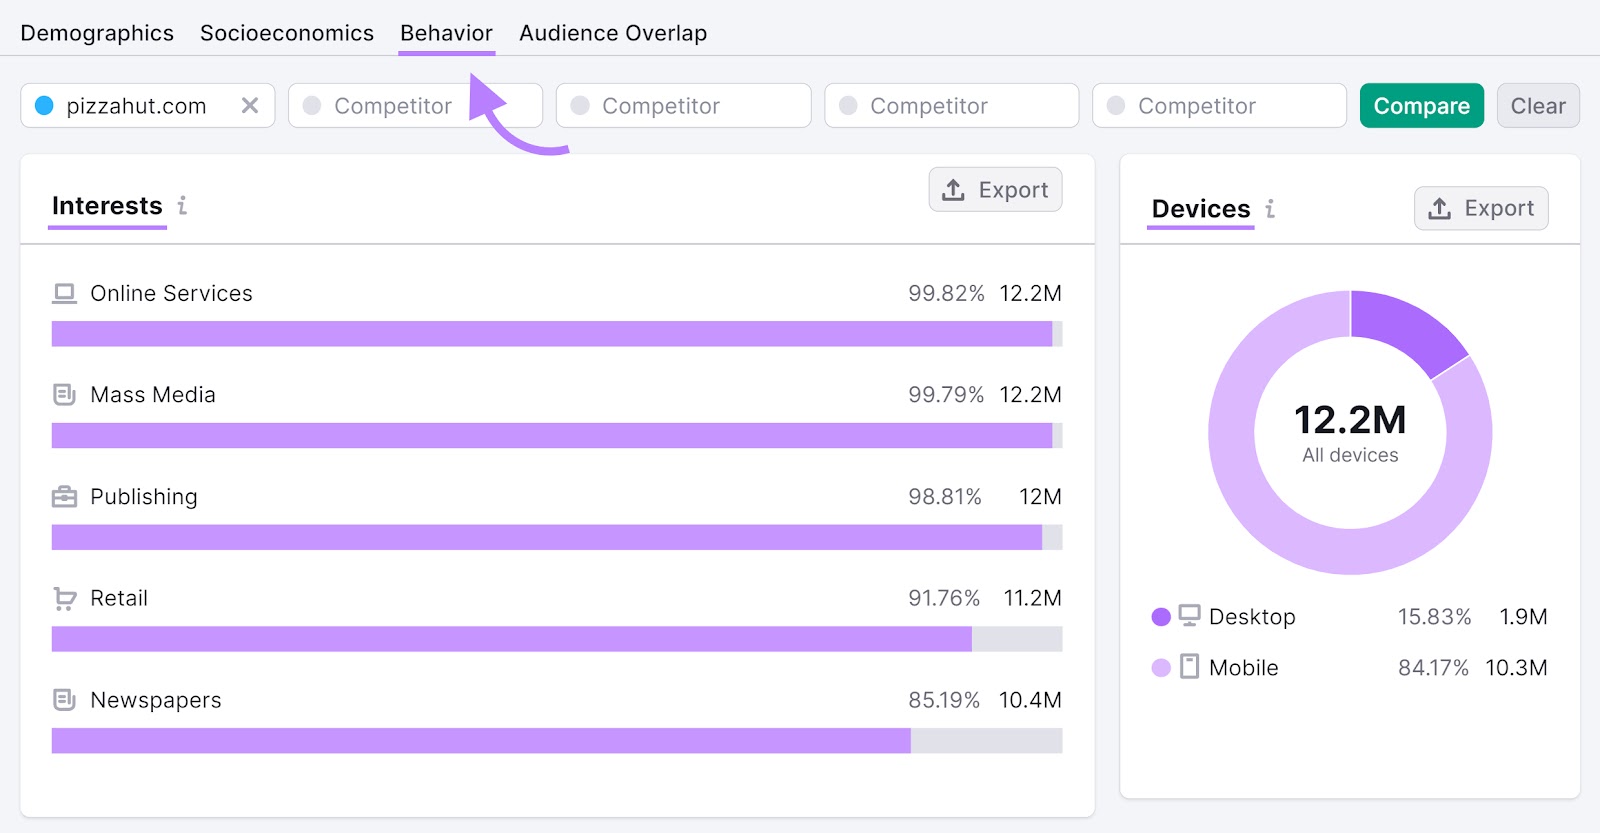Image resolution: width=1600 pixels, height=833 pixels.
Task: Click the Desktop monitor icon in legend
Action: [1189, 616]
